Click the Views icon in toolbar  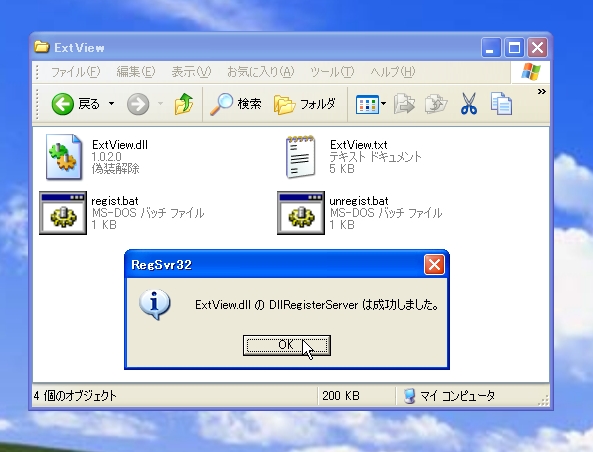pos(367,104)
